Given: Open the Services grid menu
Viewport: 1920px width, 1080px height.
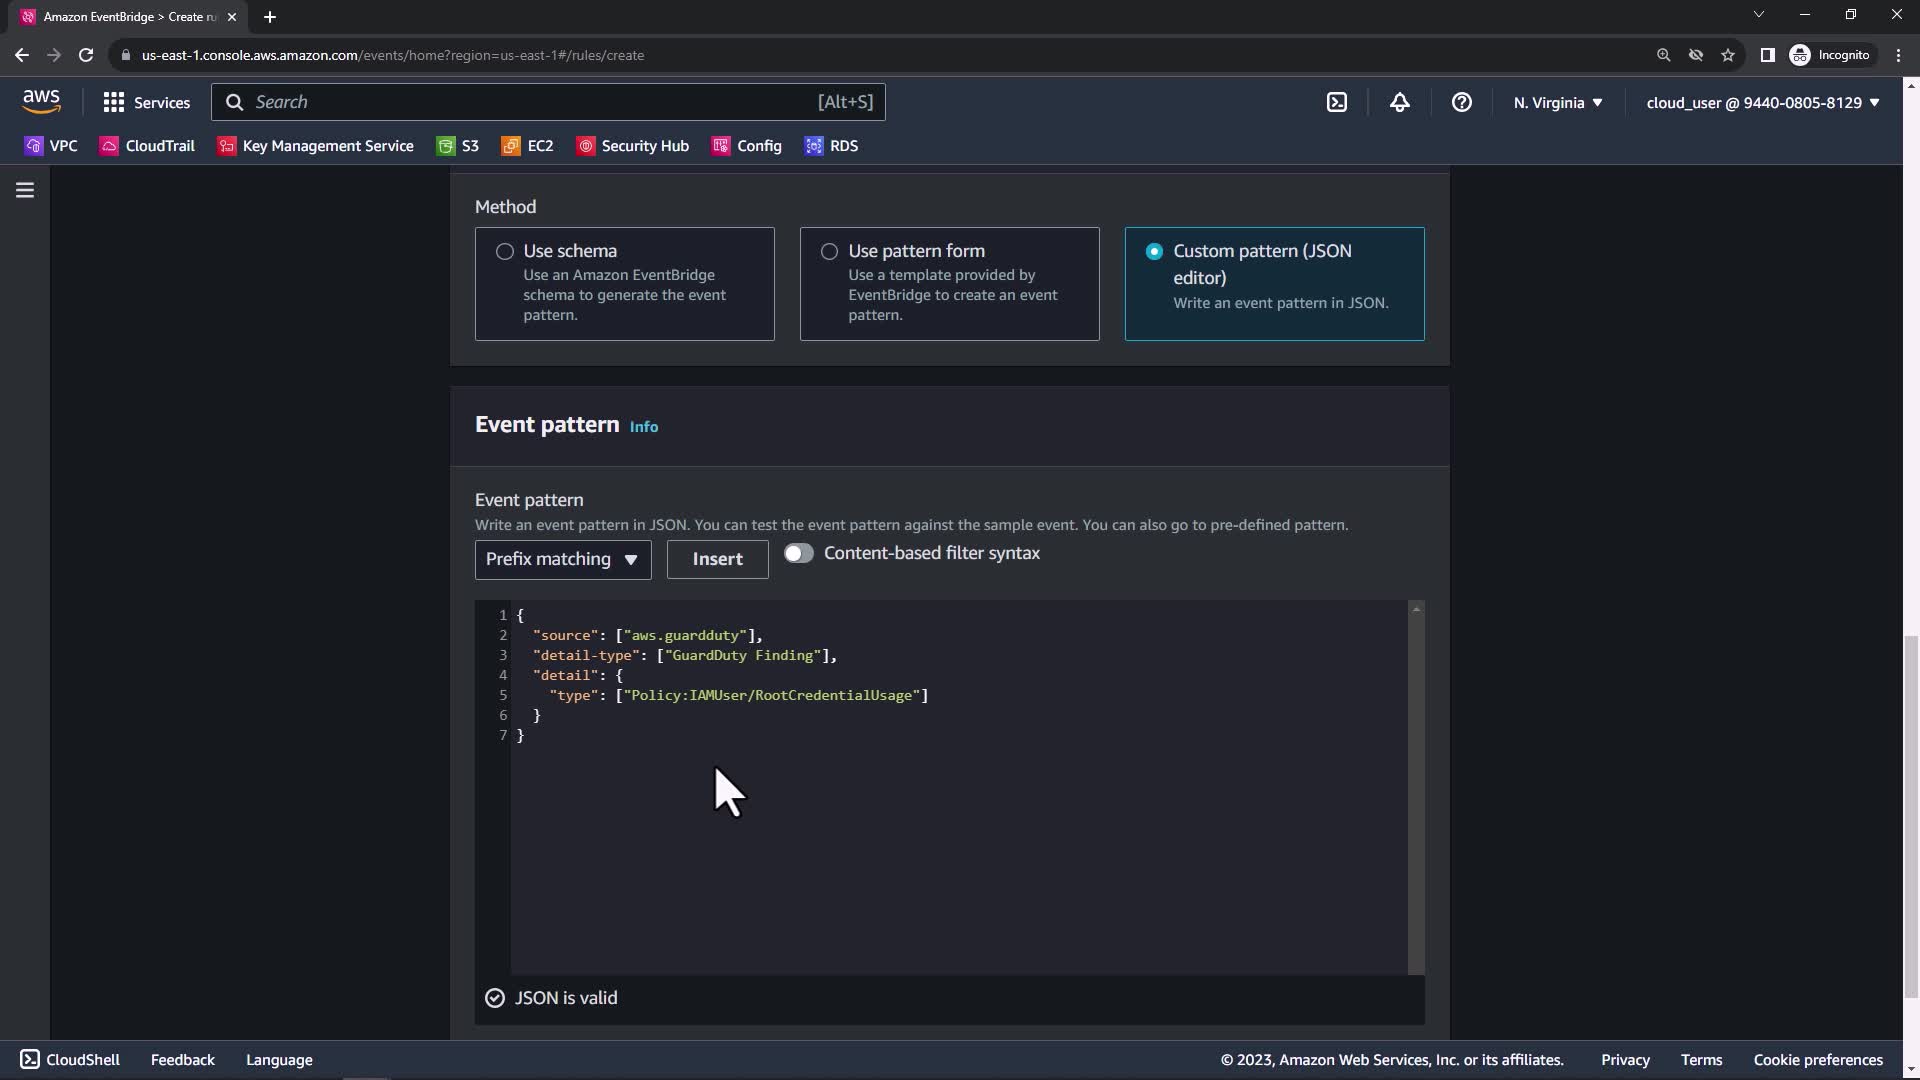Looking at the screenshot, I should click(x=146, y=102).
